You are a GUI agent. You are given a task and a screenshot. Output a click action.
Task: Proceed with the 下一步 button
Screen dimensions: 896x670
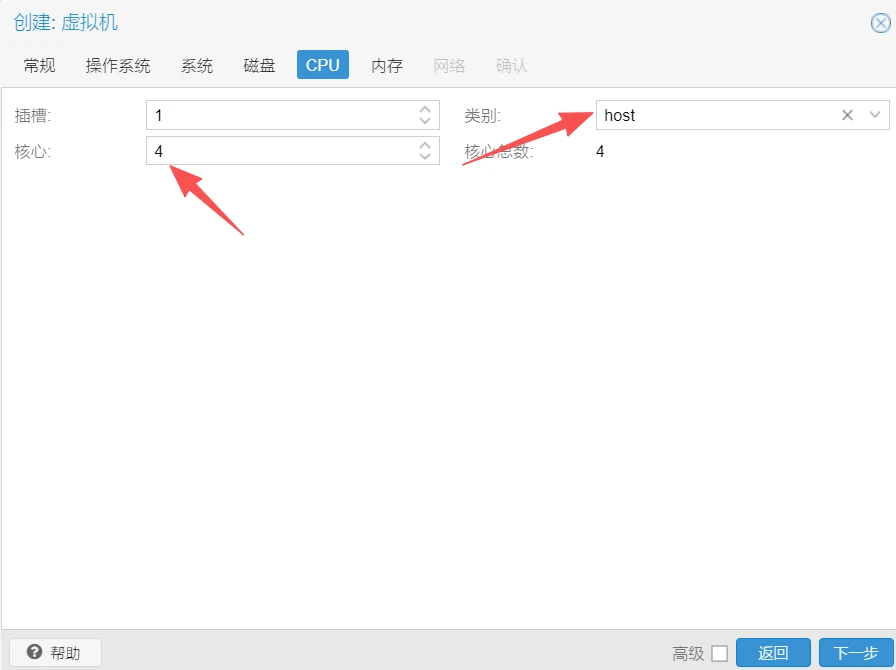tap(855, 653)
